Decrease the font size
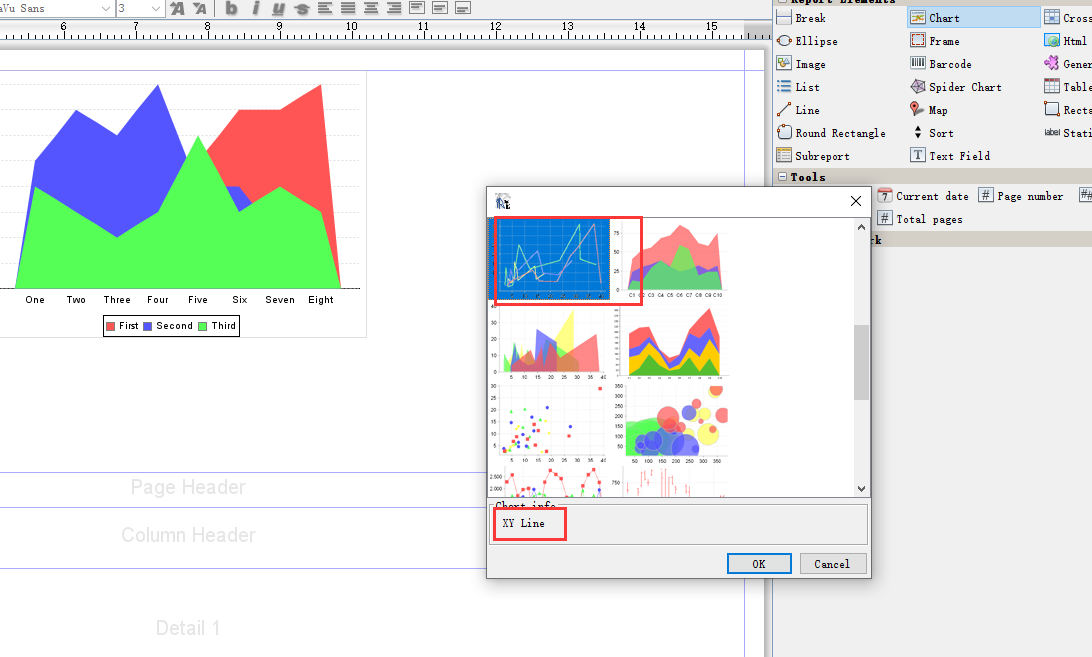 click(x=200, y=8)
